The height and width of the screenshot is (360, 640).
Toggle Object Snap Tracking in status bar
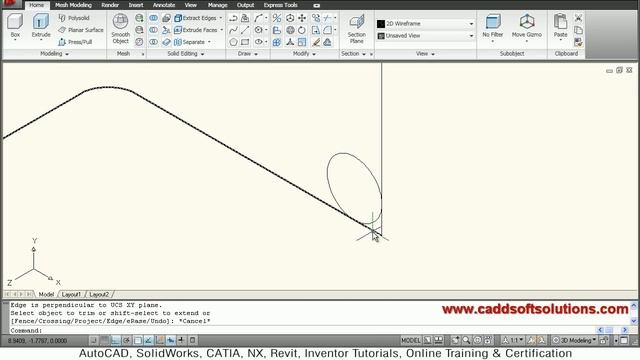coord(149,340)
